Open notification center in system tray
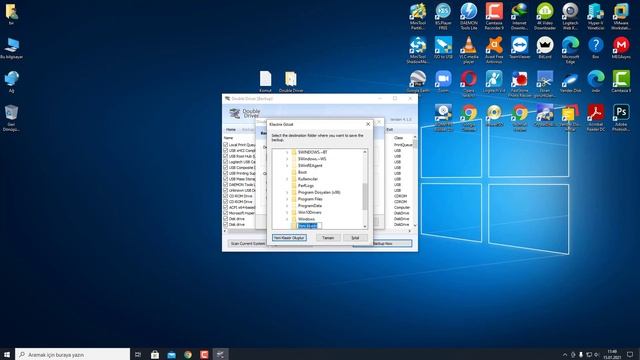Image resolution: width=640 pixels, height=360 pixels. (630, 354)
